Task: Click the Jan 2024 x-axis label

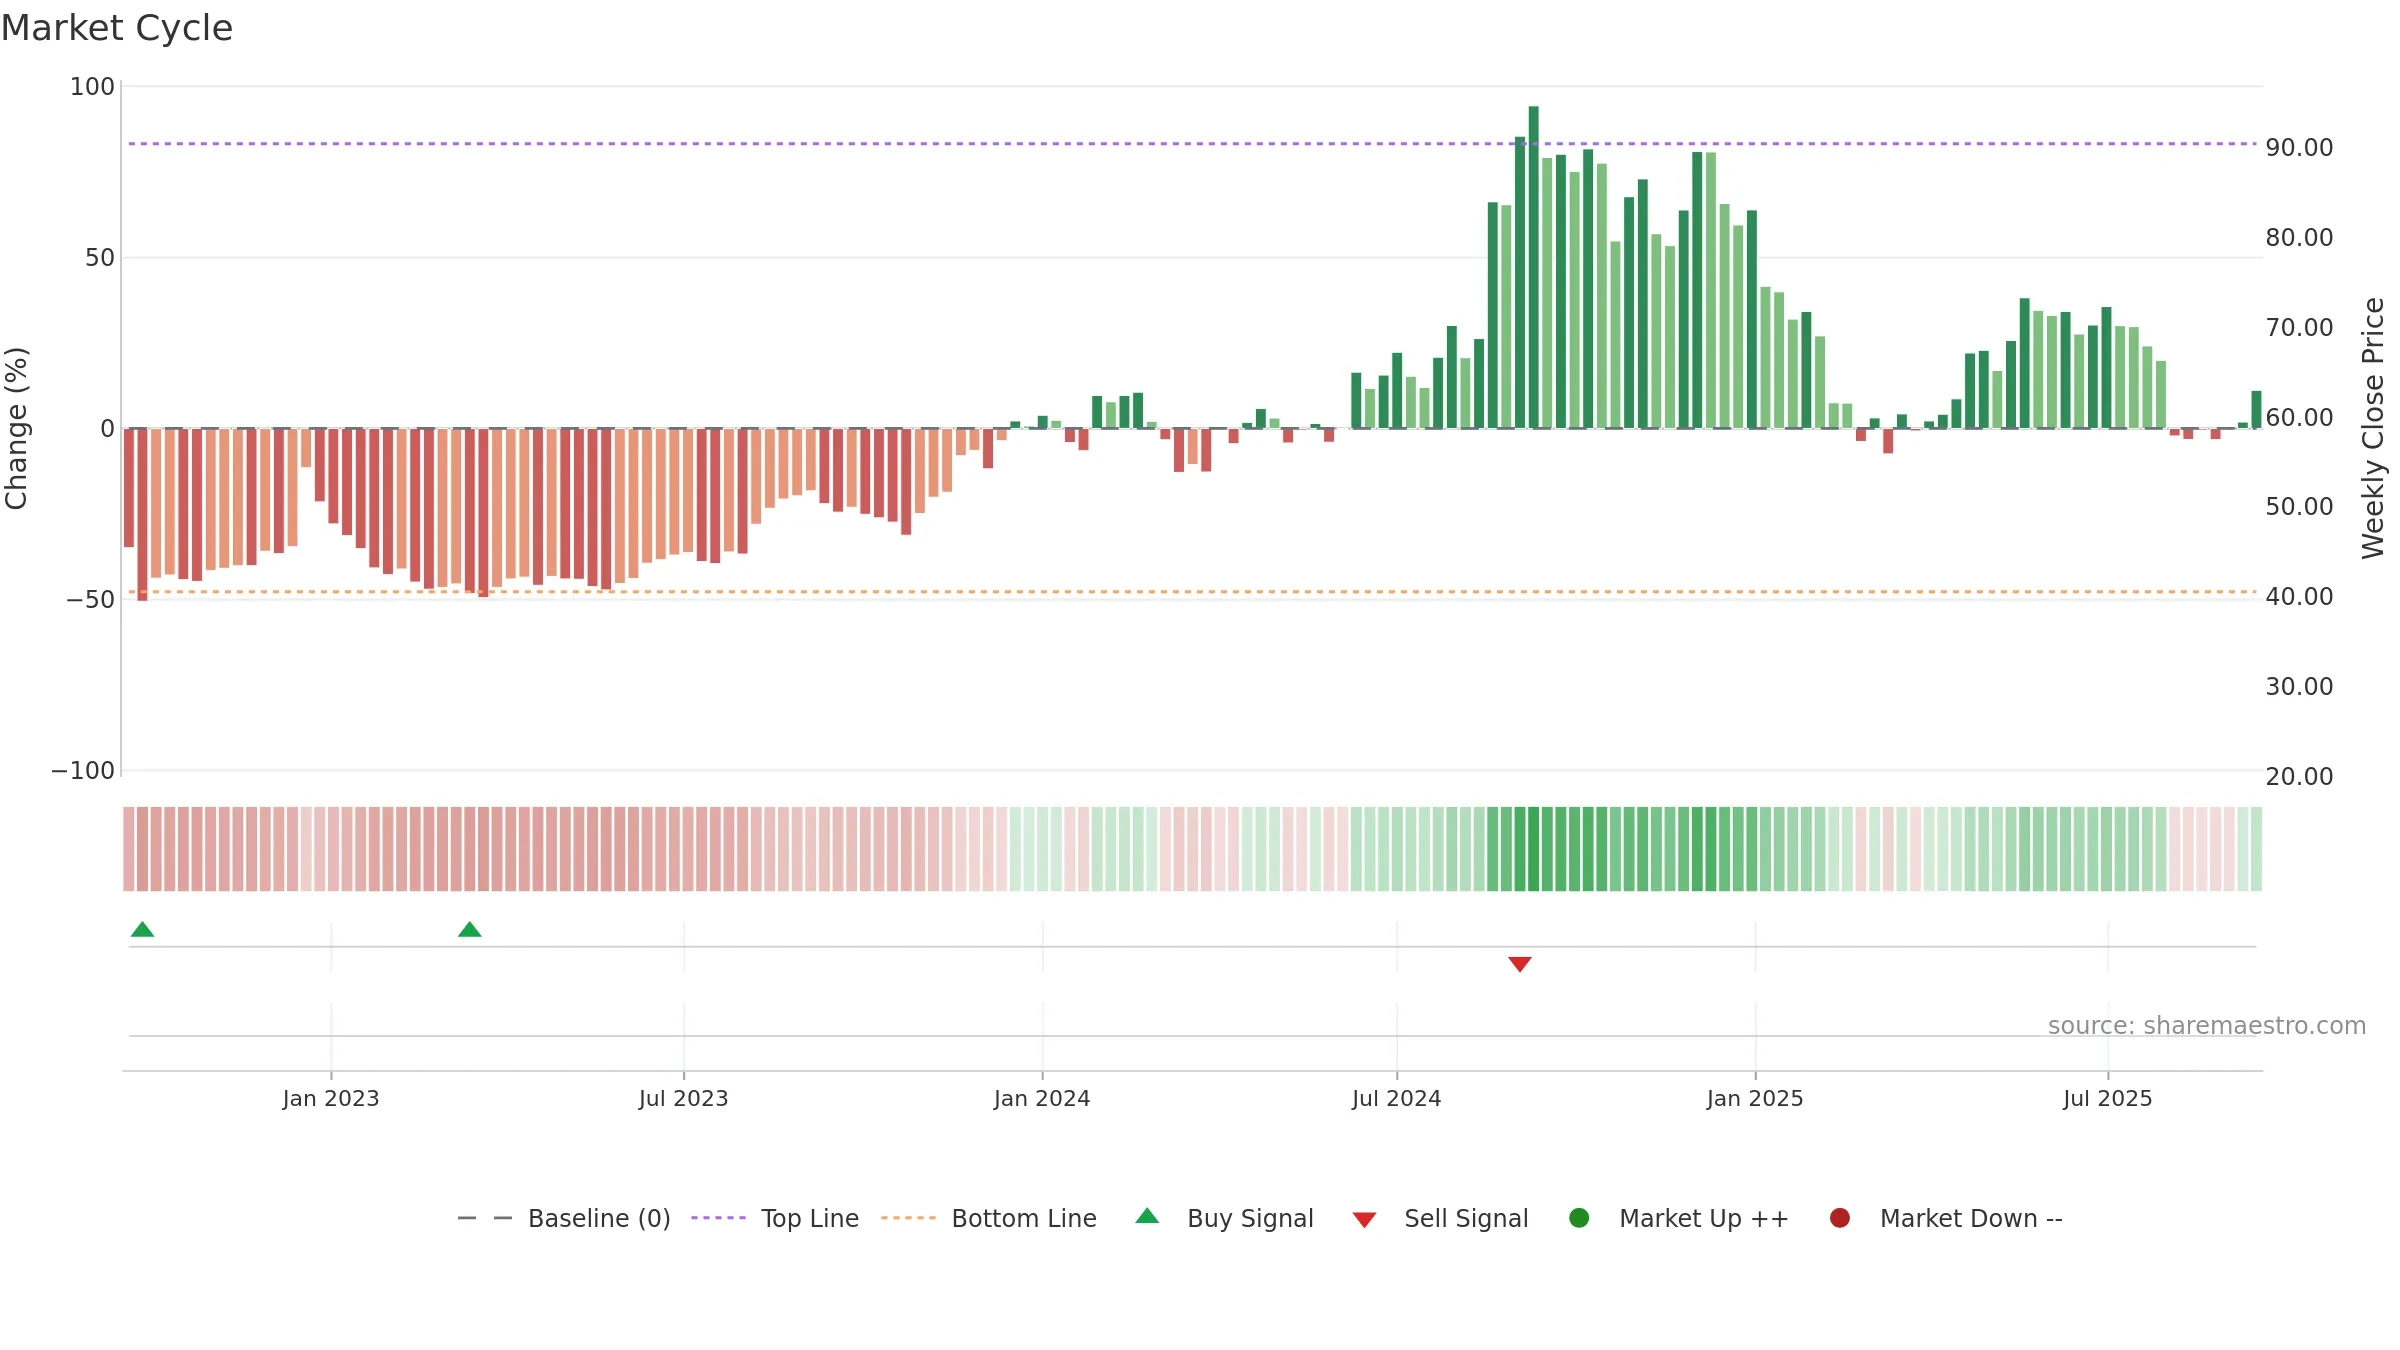Action: point(1042,1098)
